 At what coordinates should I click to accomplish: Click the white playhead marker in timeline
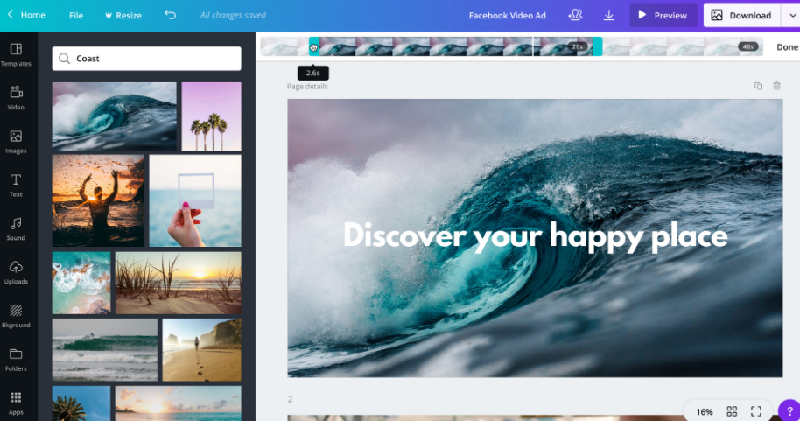pos(533,46)
